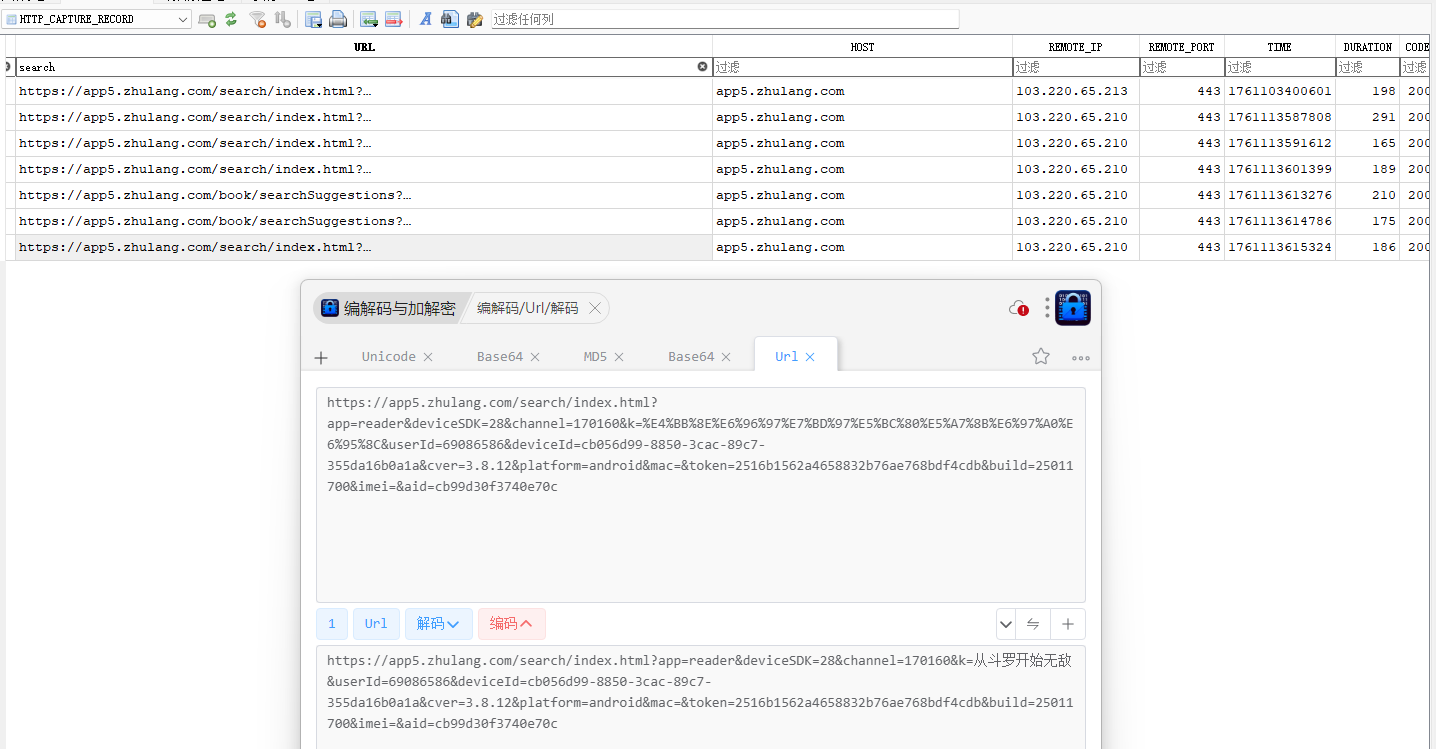Click the REMOTE_PORT column filter field

click(x=1182, y=67)
